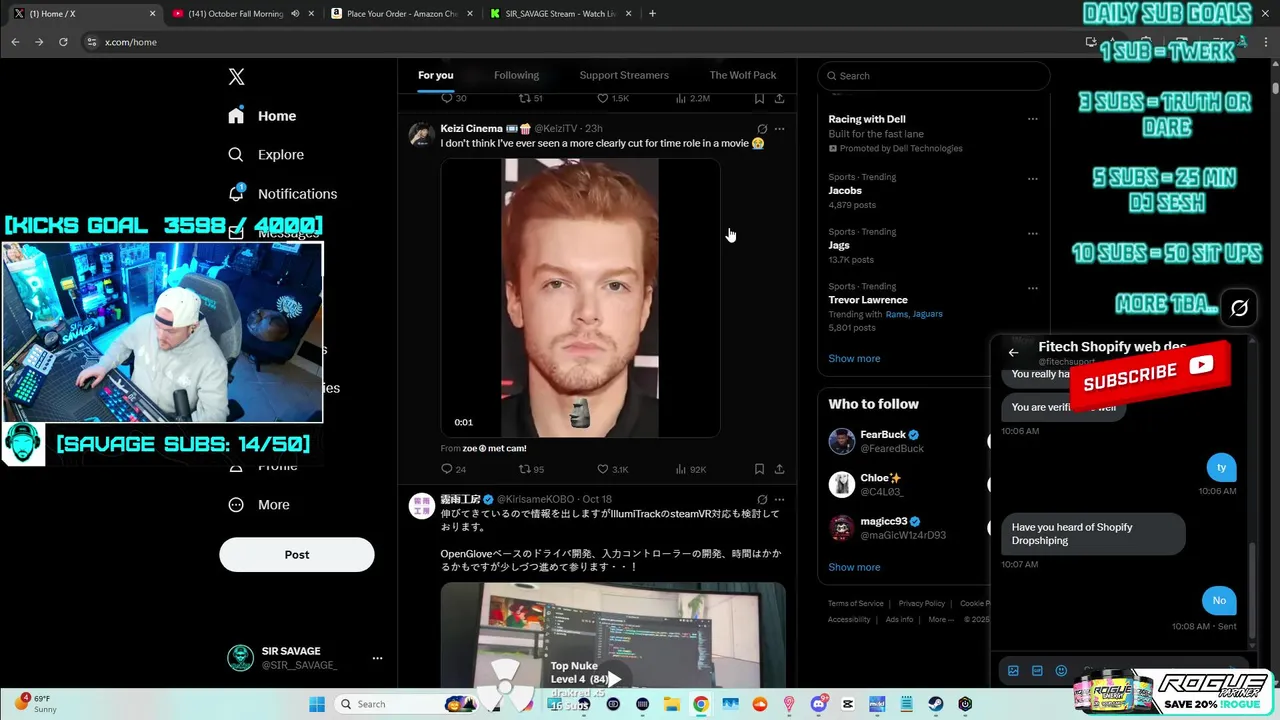The width and height of the screenshot is (1280, 720).
Task: Switch to Place Your Order Amazon tab
Action: (x=400, y=14)
